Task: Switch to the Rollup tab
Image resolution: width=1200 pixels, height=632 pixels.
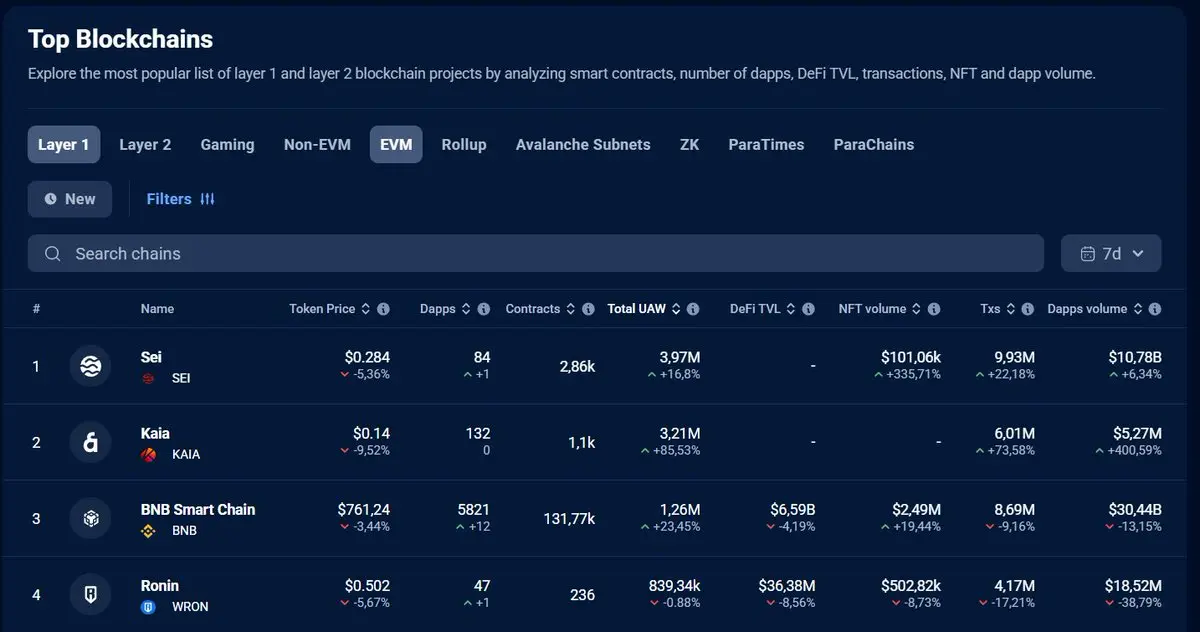Action: pos(464,144)
